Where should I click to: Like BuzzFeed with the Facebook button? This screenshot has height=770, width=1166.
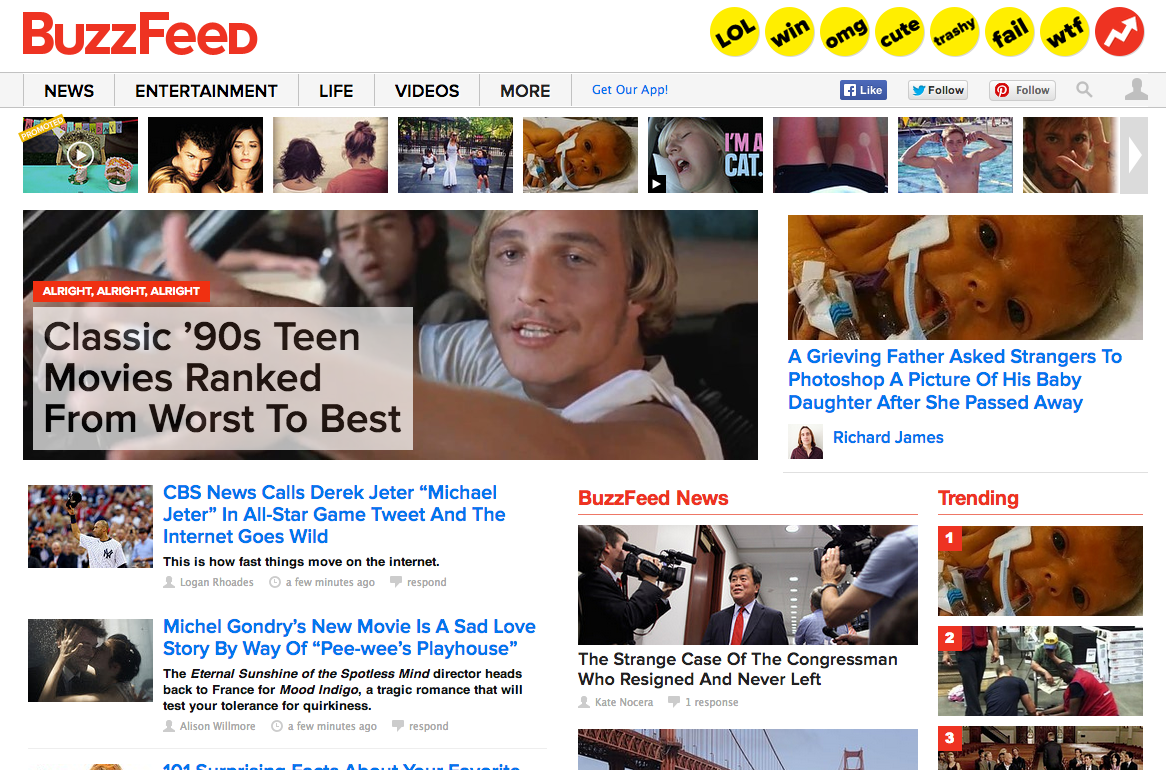click(863, 90)
